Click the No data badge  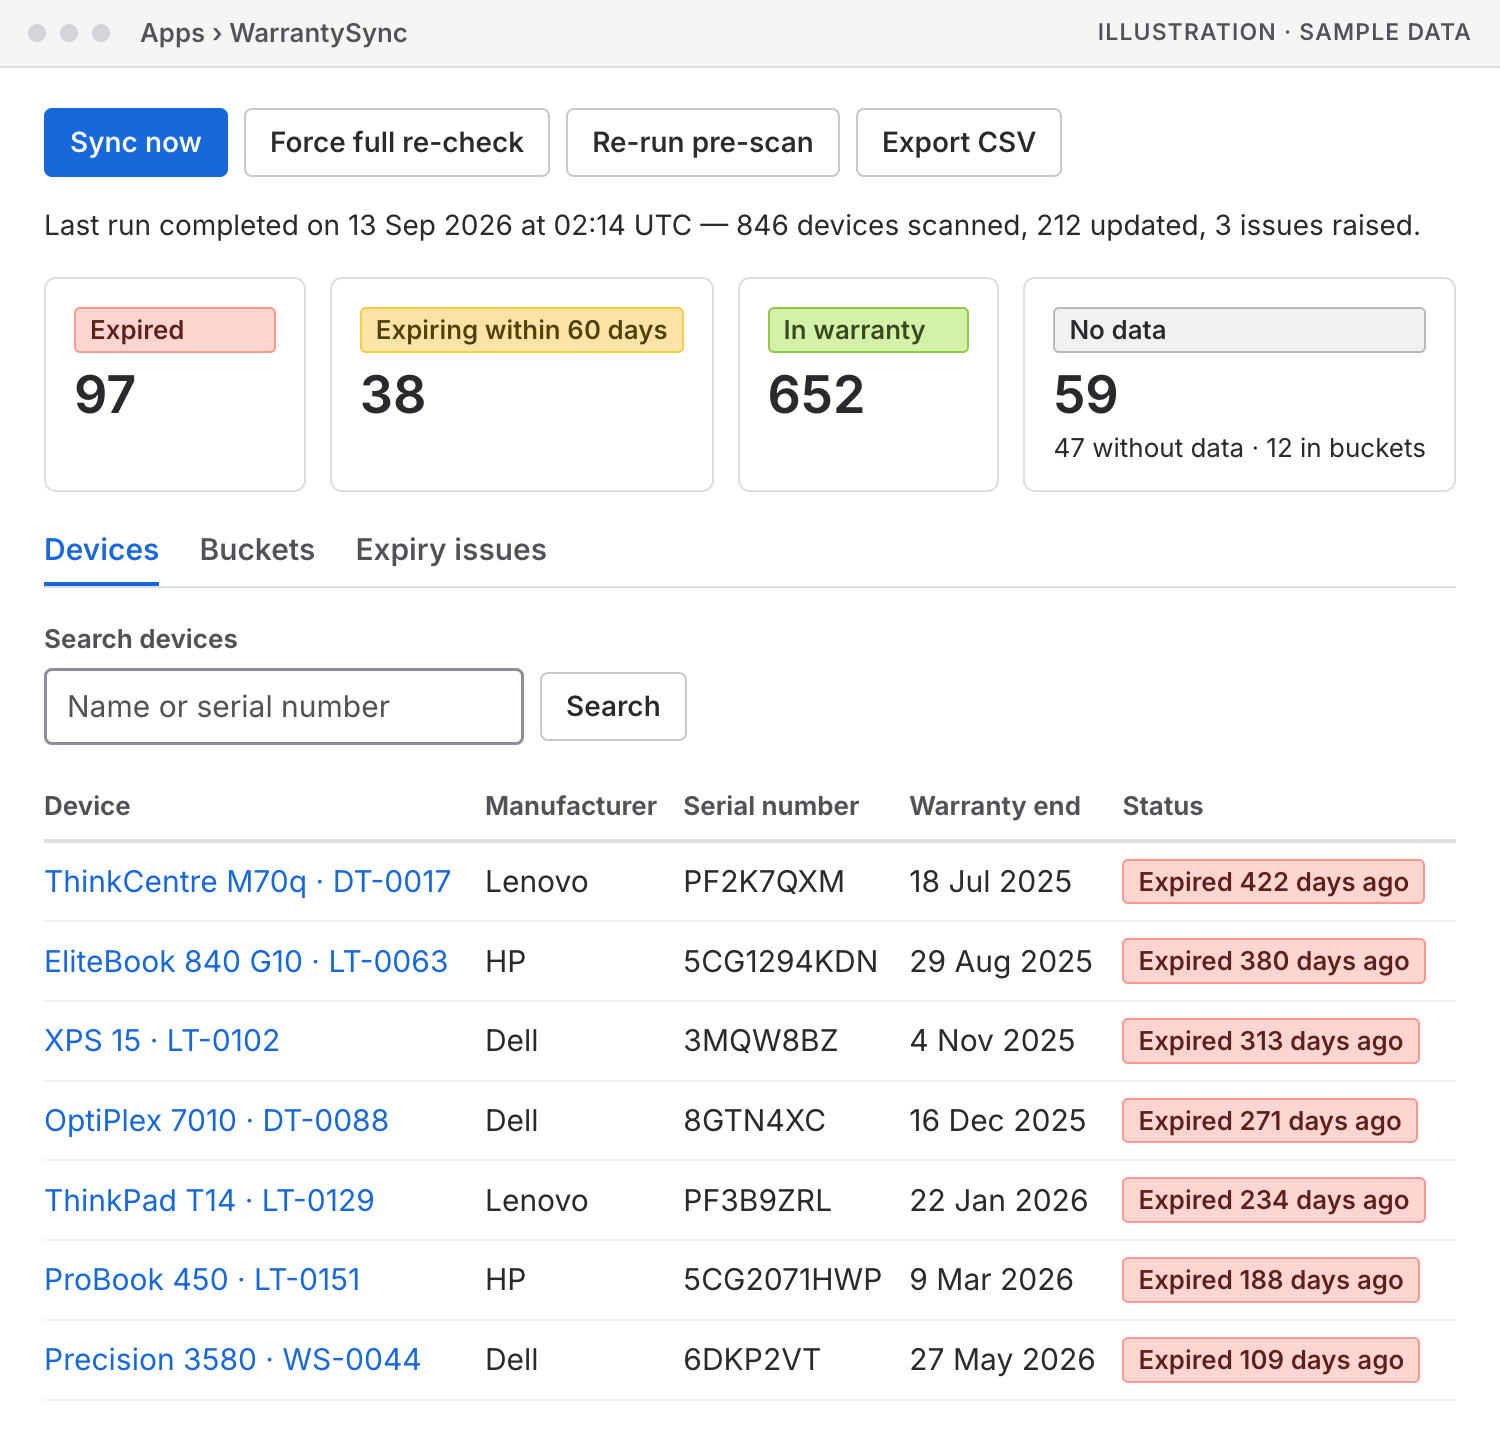point(1239,330)
